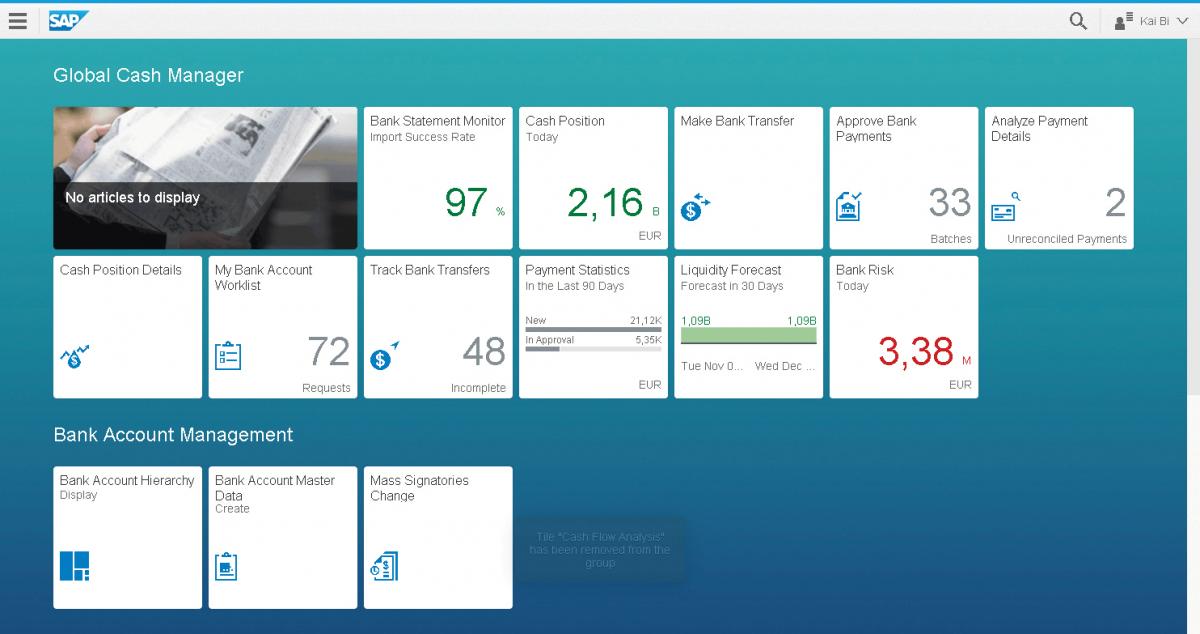Click the Bank Account Hierarchy icon
The image size is (1200, 634).
pos(74,566)
